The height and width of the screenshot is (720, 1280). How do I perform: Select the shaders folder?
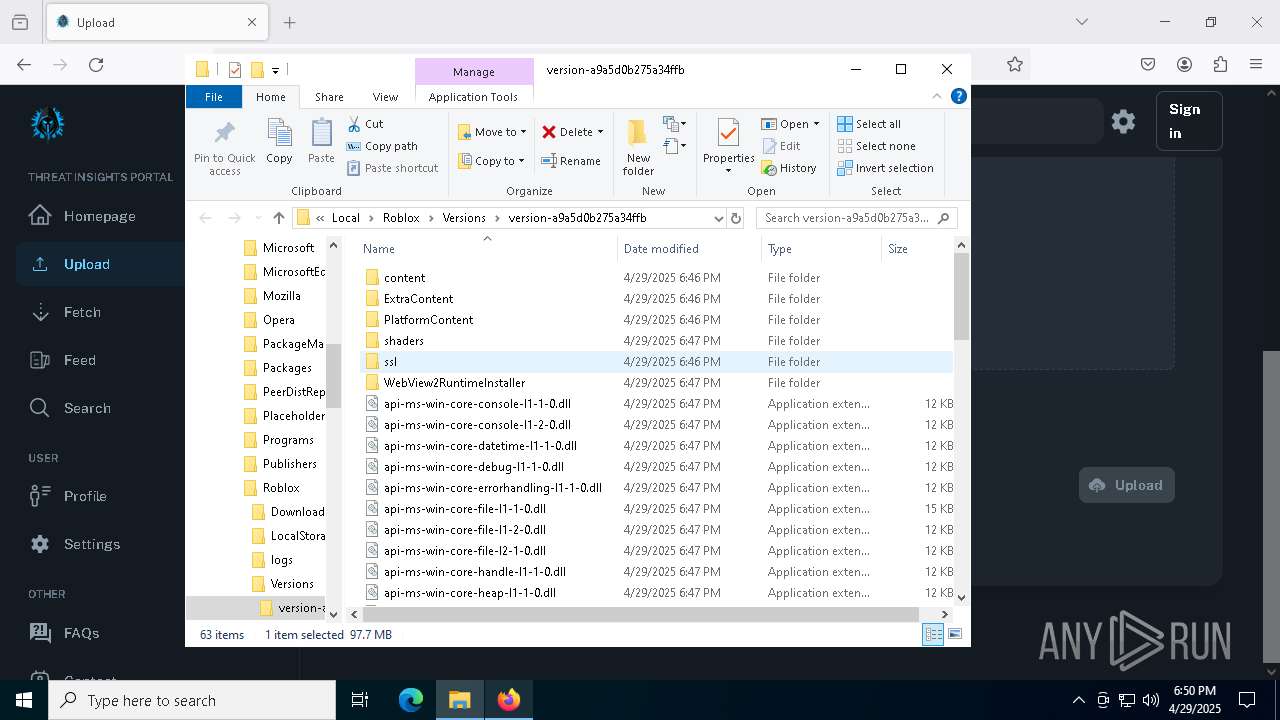coord(403,341)
